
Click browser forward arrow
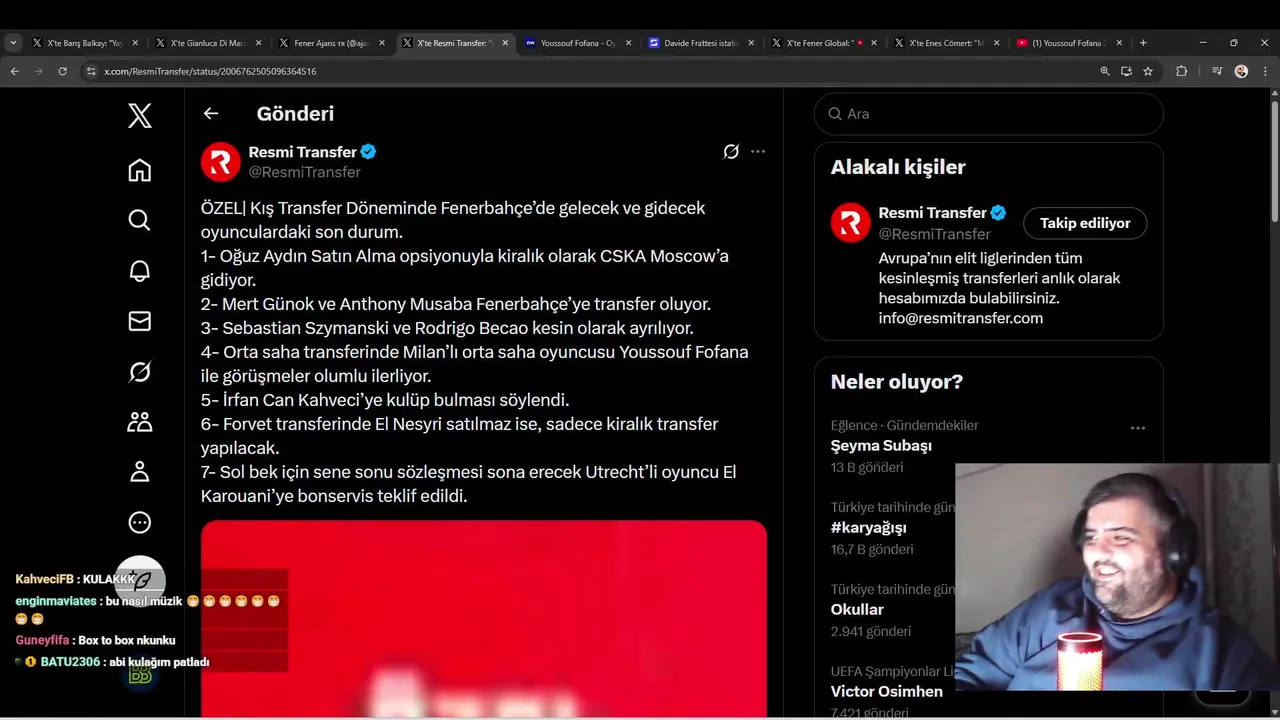coord(39,71)
